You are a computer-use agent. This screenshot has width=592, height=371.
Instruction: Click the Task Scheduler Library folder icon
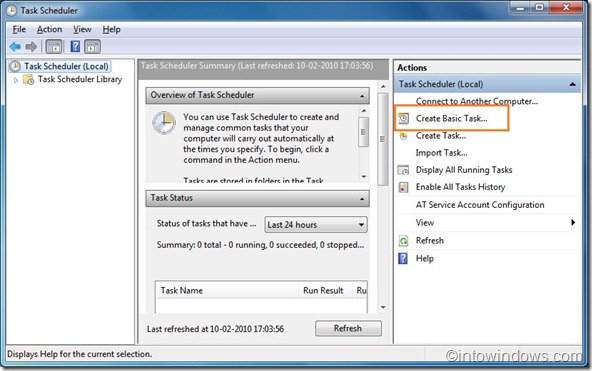click(x=28, y=80)
